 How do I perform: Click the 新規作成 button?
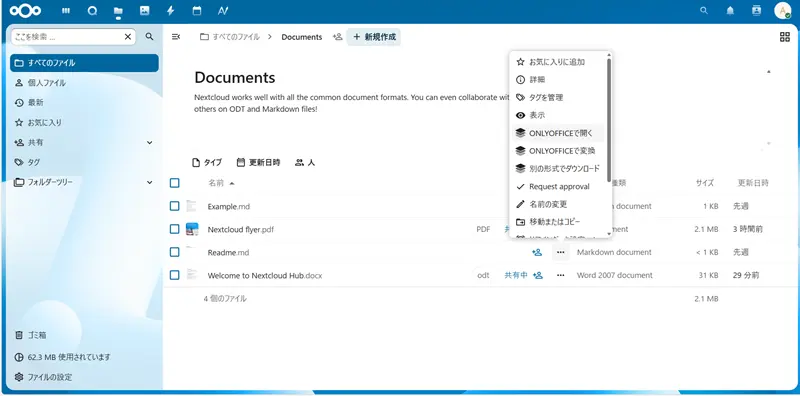click(x=374, y=37)
